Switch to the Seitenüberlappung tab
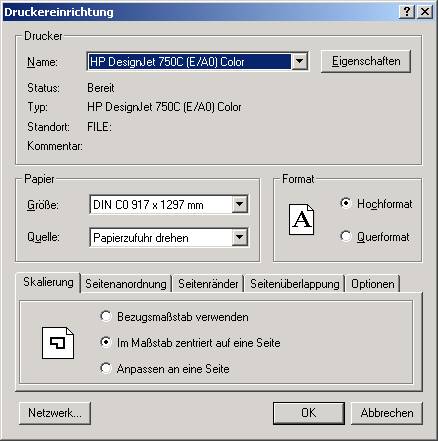This screenshot has width=438, height=441. tap(295, 284)
